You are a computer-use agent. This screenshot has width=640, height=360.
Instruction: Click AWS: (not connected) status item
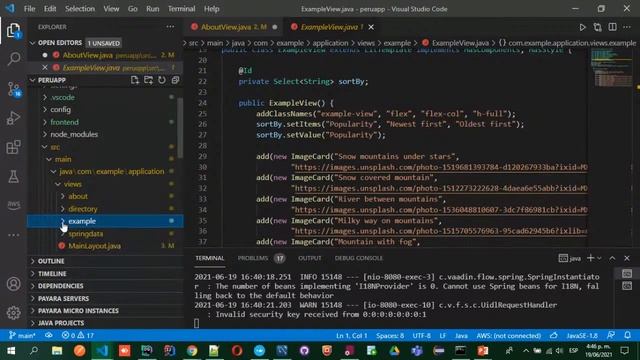pyautogui.click(x=509, y=336)
